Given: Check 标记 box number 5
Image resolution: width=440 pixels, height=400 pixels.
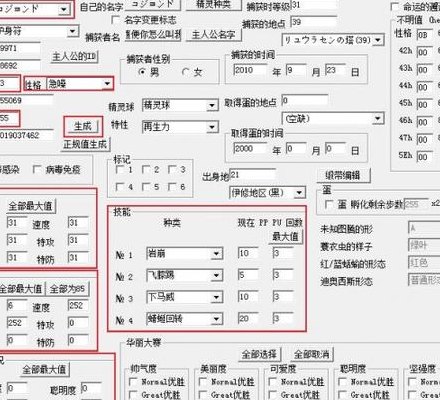Looking at the screenshot, I should [145, 187].
